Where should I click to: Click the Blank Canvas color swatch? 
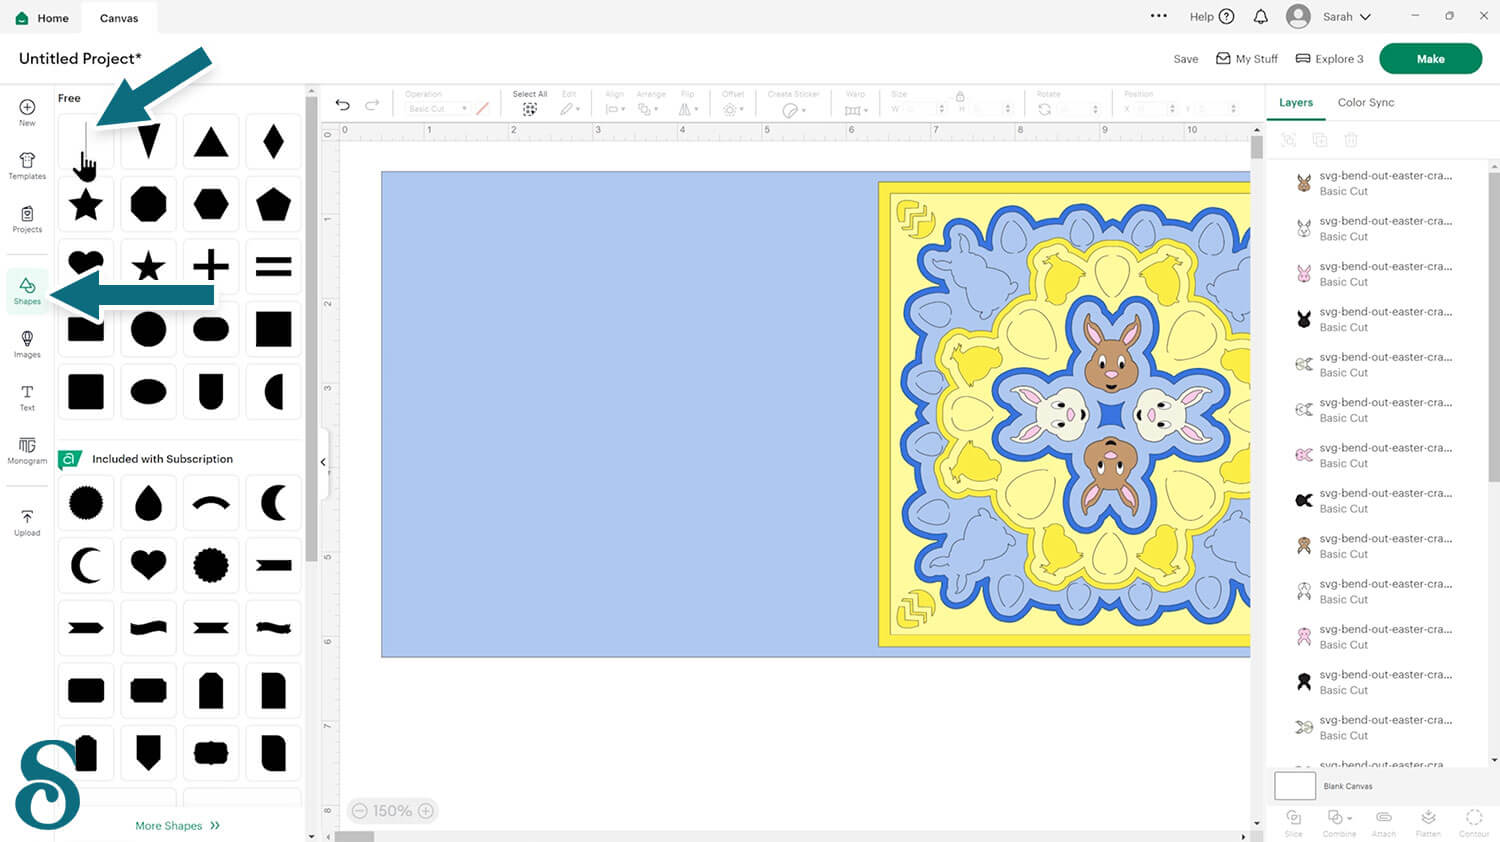click(1295, 786)
